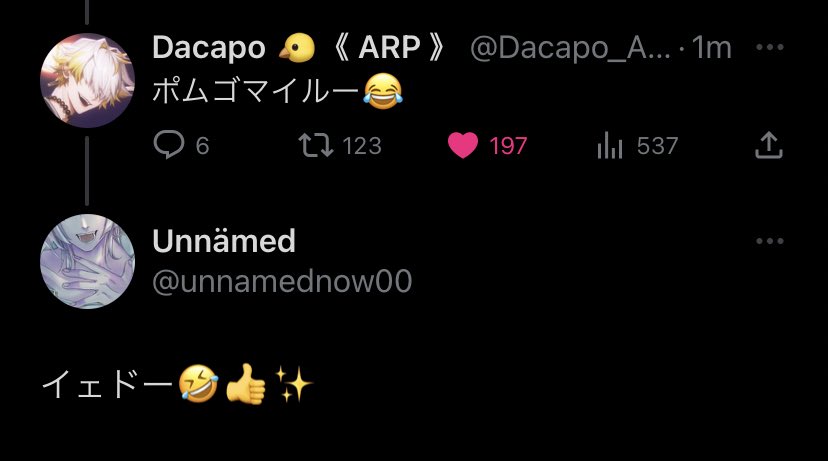The height and width of the screenshot is (461, 828).
Task: Click the 537 views count
Action: click(x=657, y=146)
